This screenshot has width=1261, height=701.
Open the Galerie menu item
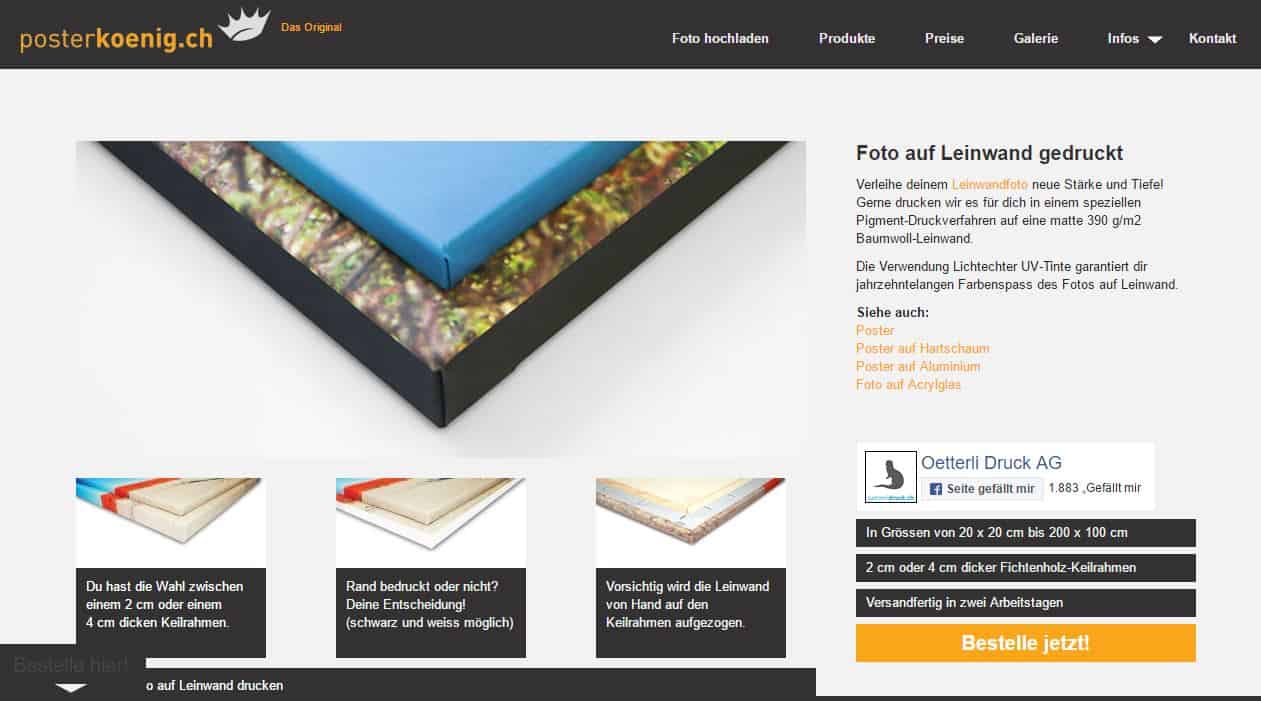(1036, 38)
